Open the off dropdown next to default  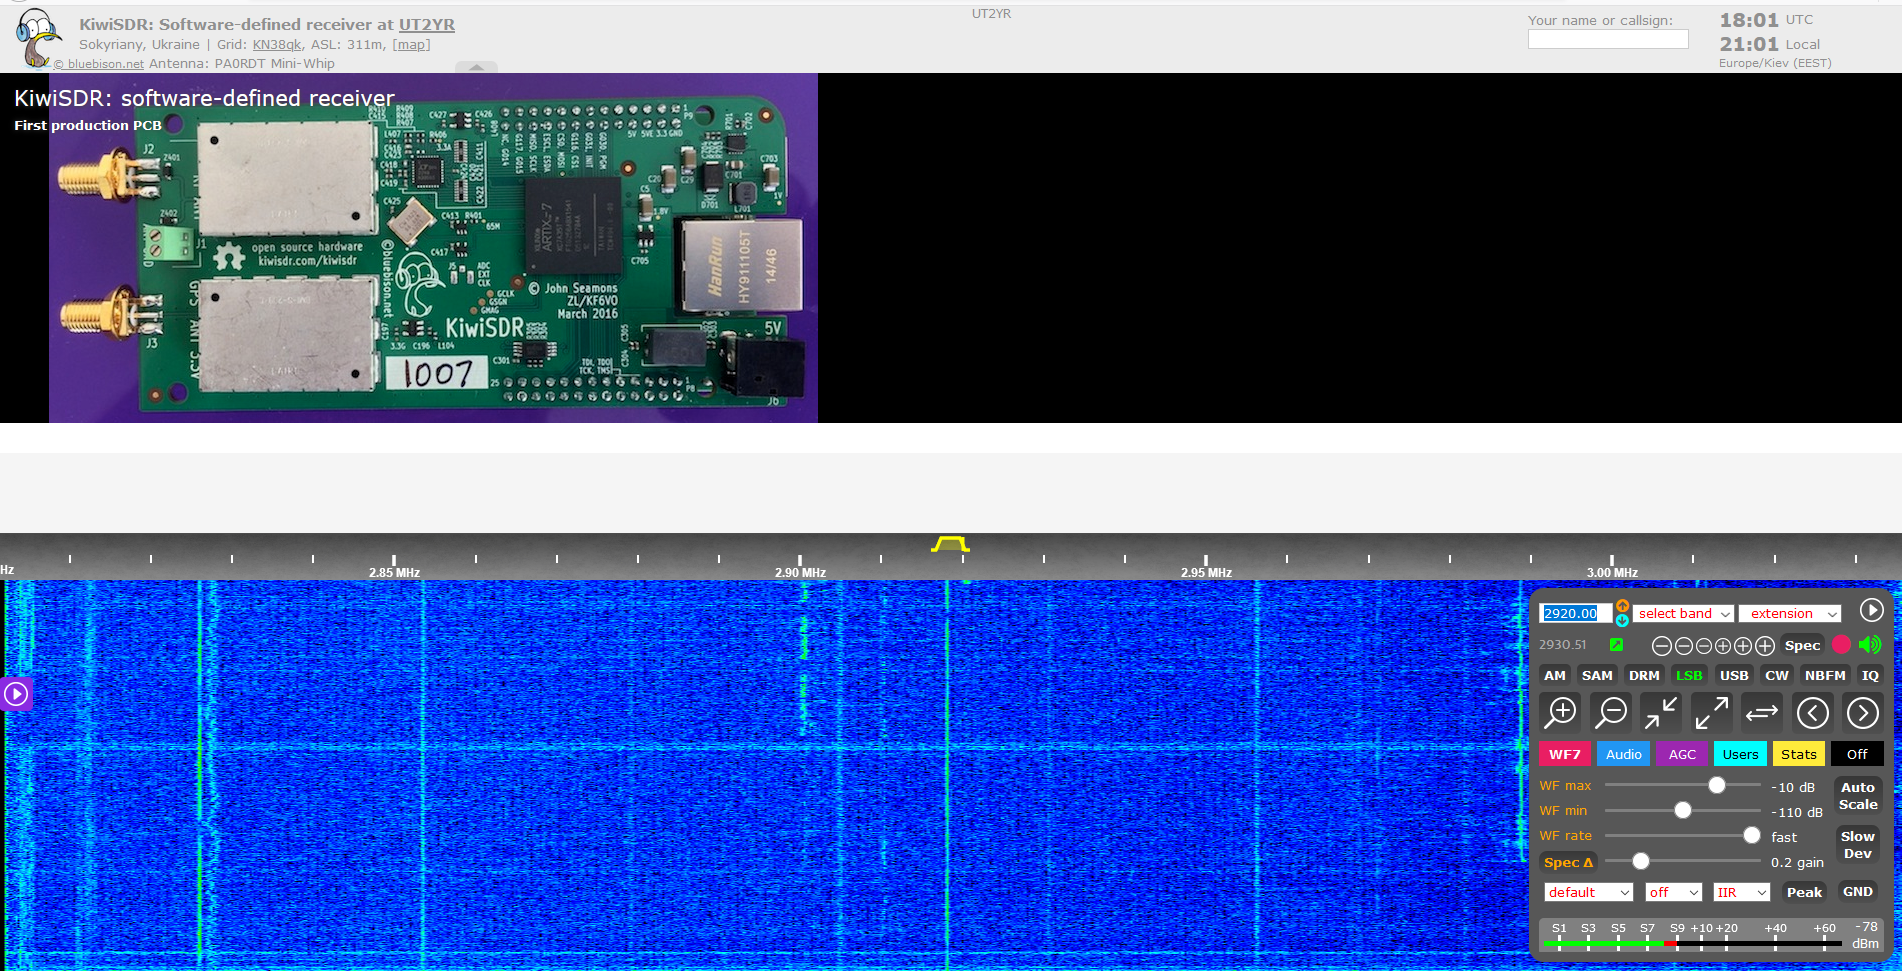click(x=1673, y=892)
